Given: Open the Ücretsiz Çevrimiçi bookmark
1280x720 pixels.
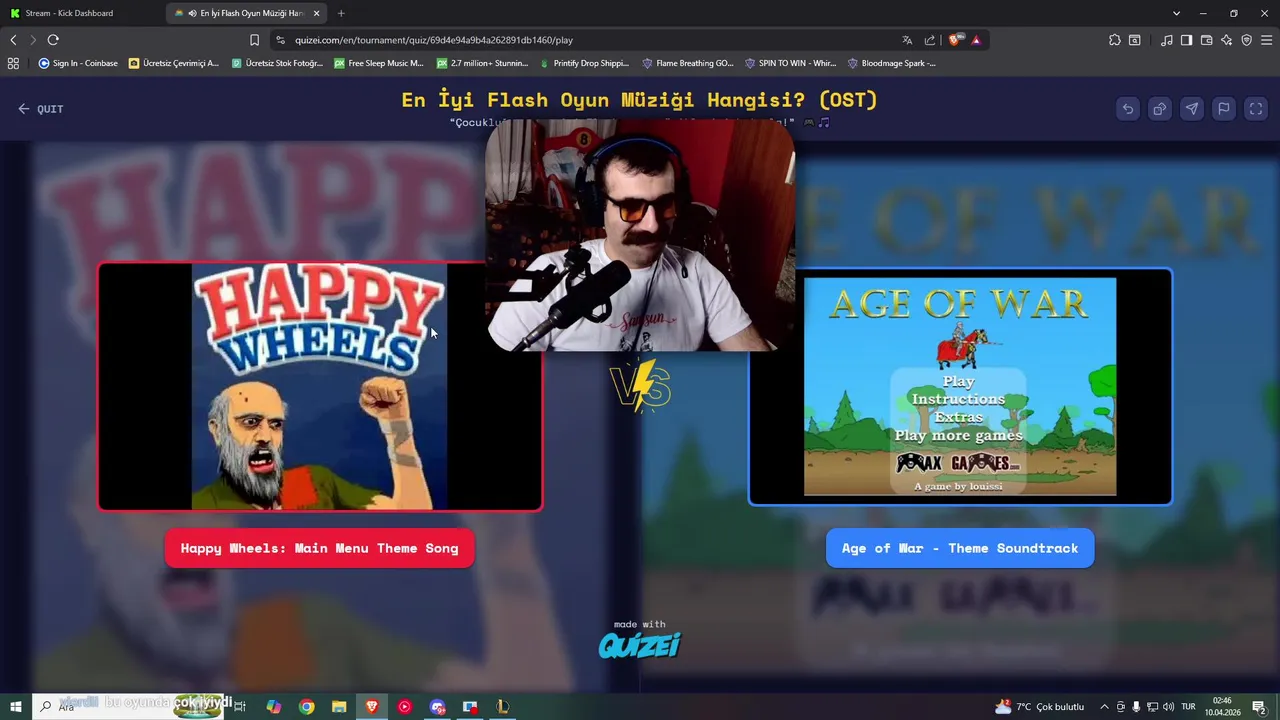Looking at the screenshot, I should point(174,63).
